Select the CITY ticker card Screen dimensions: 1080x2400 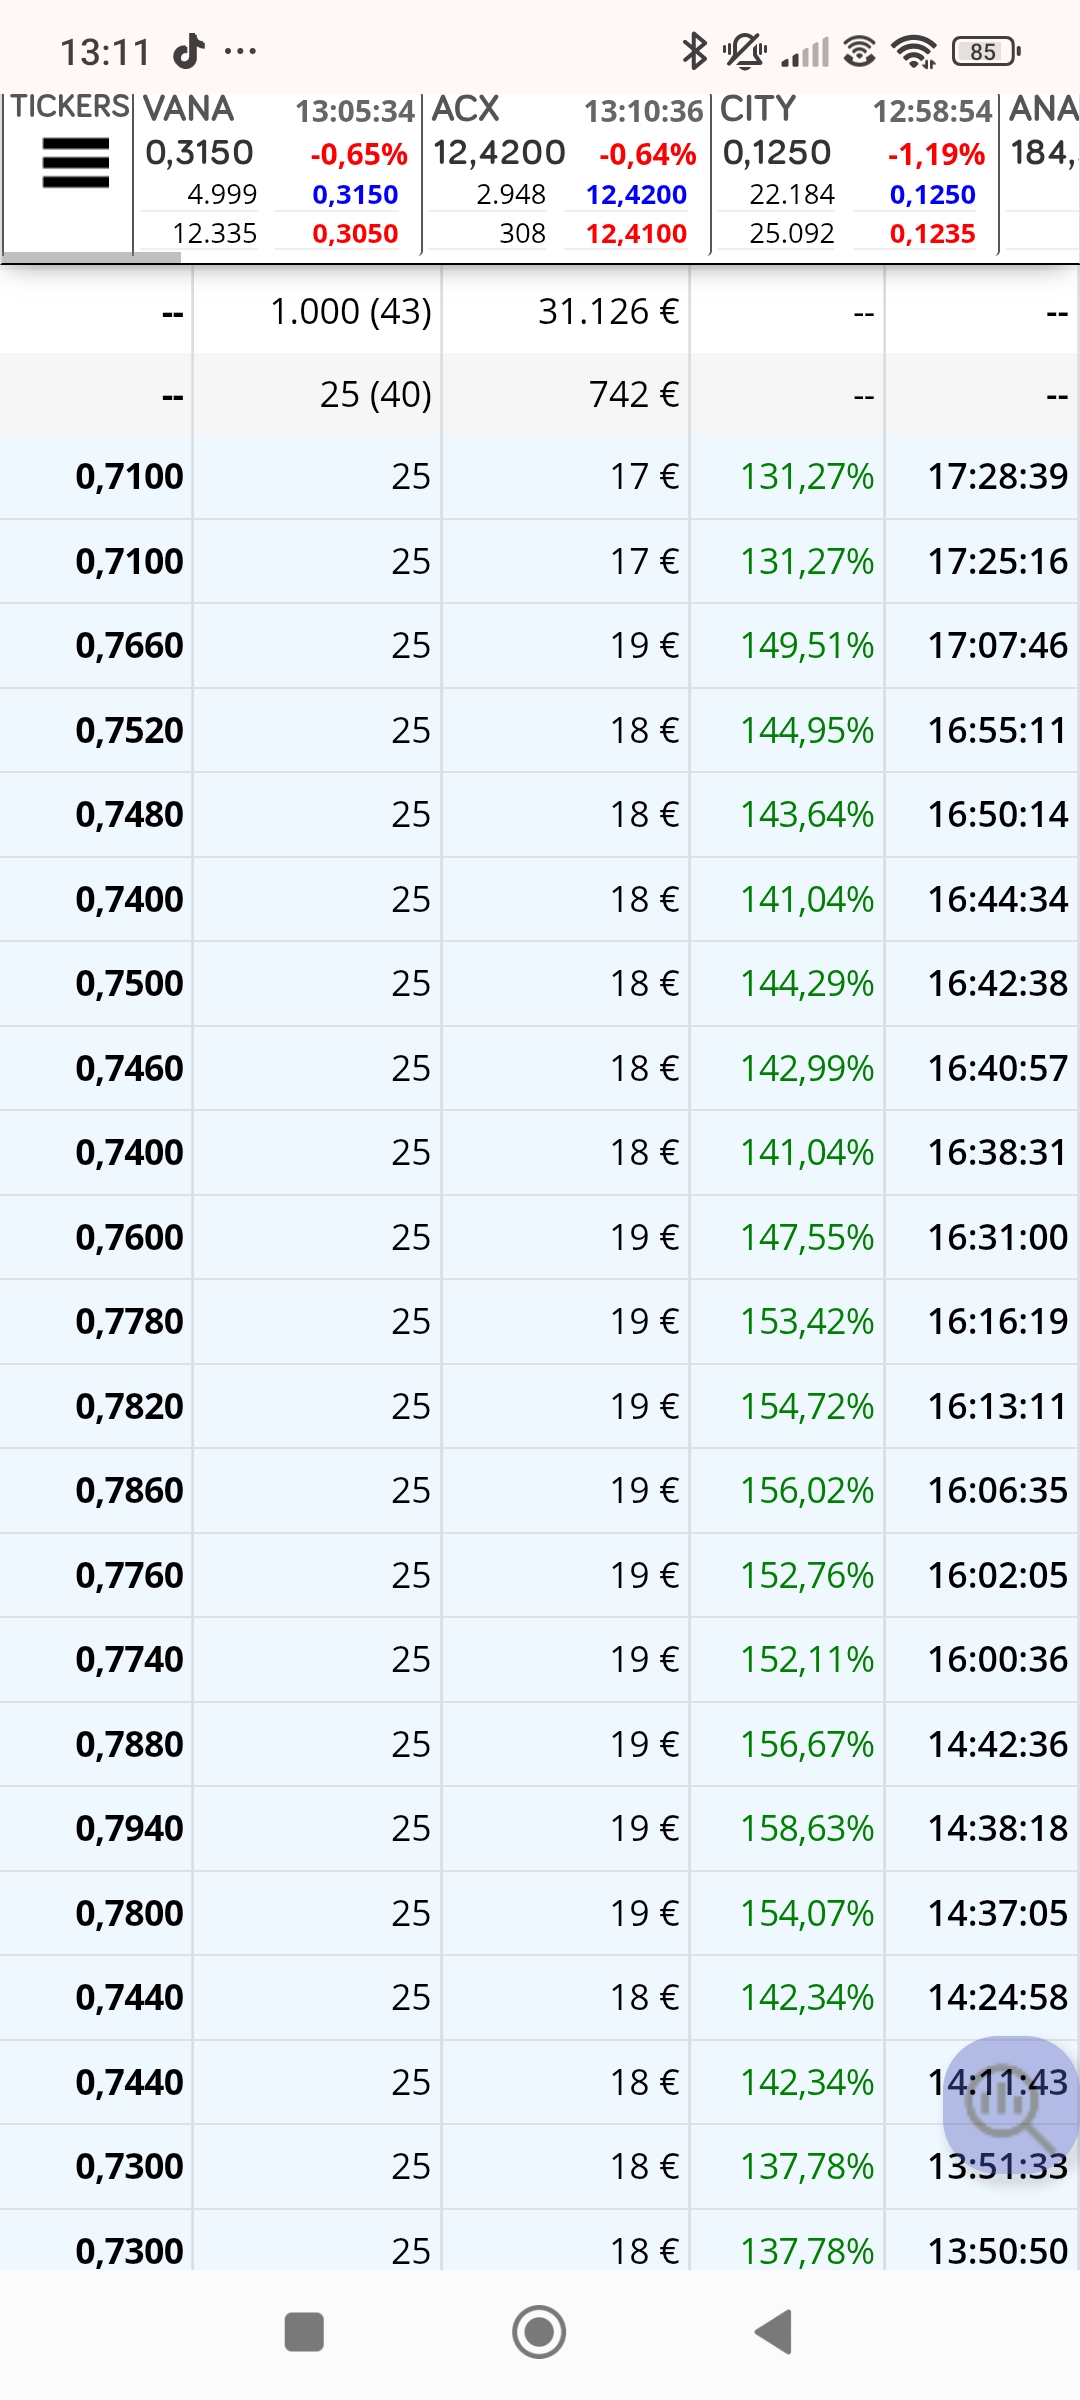point(855,172)
